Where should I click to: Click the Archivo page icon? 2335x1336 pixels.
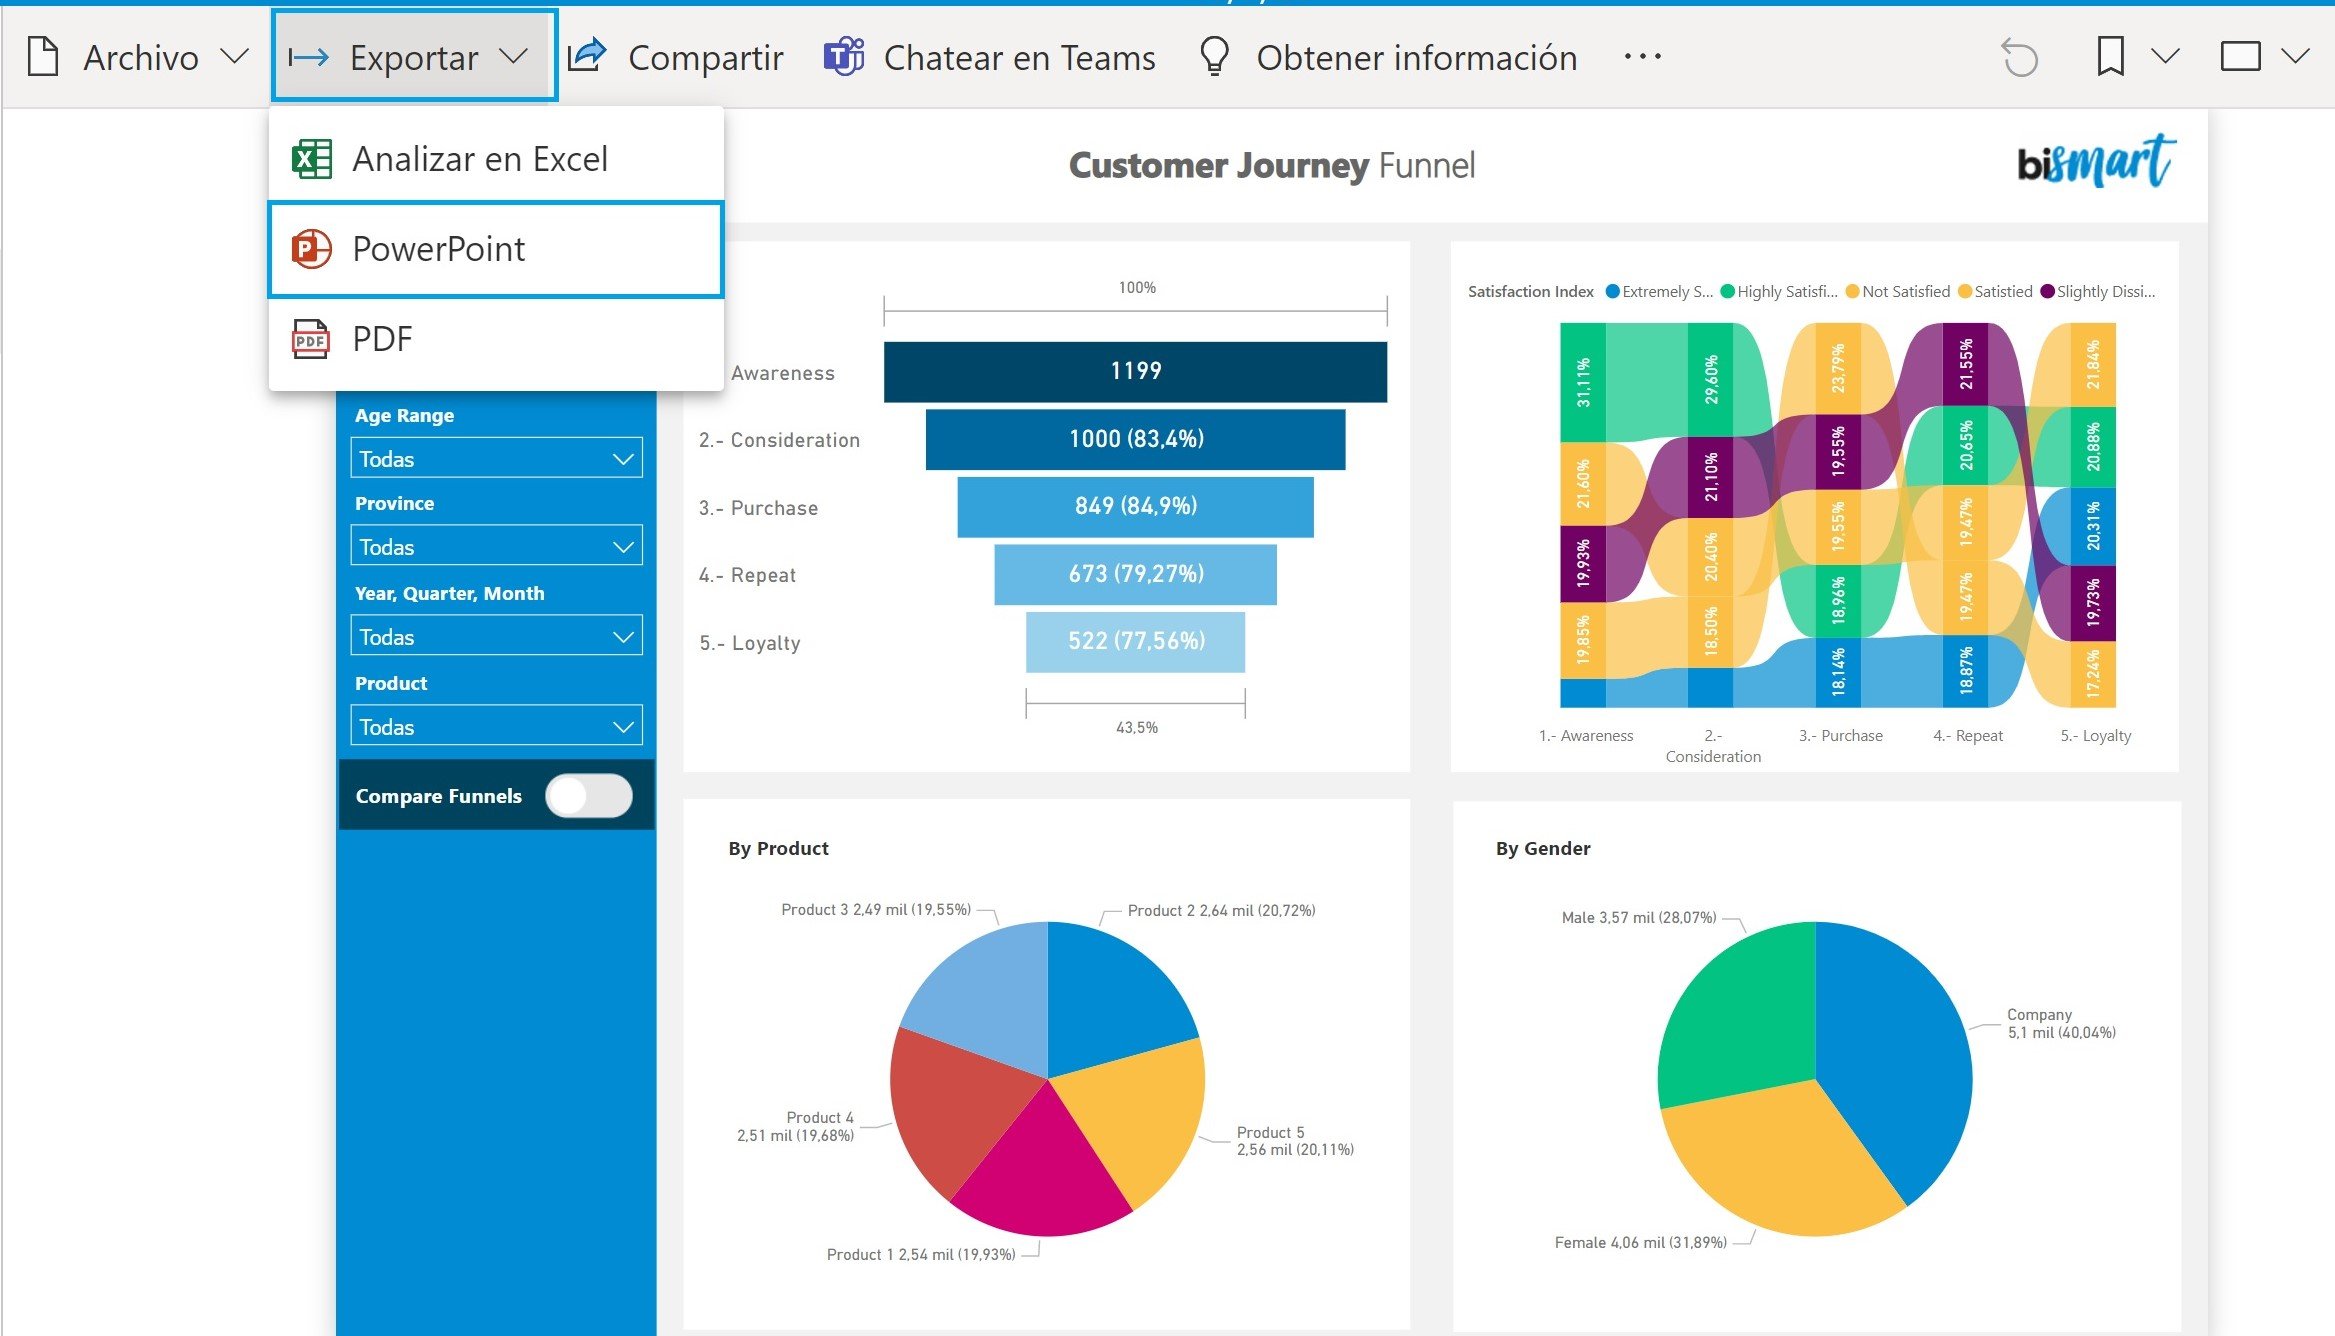pyautogui.click(x=42, y=56)
